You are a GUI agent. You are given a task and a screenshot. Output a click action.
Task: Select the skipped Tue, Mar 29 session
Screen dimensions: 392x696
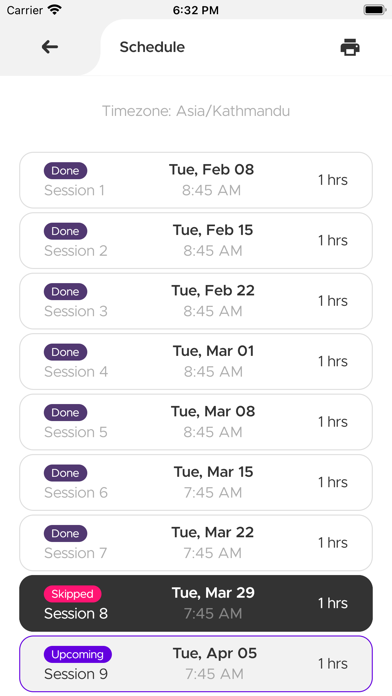pos(196,603)
